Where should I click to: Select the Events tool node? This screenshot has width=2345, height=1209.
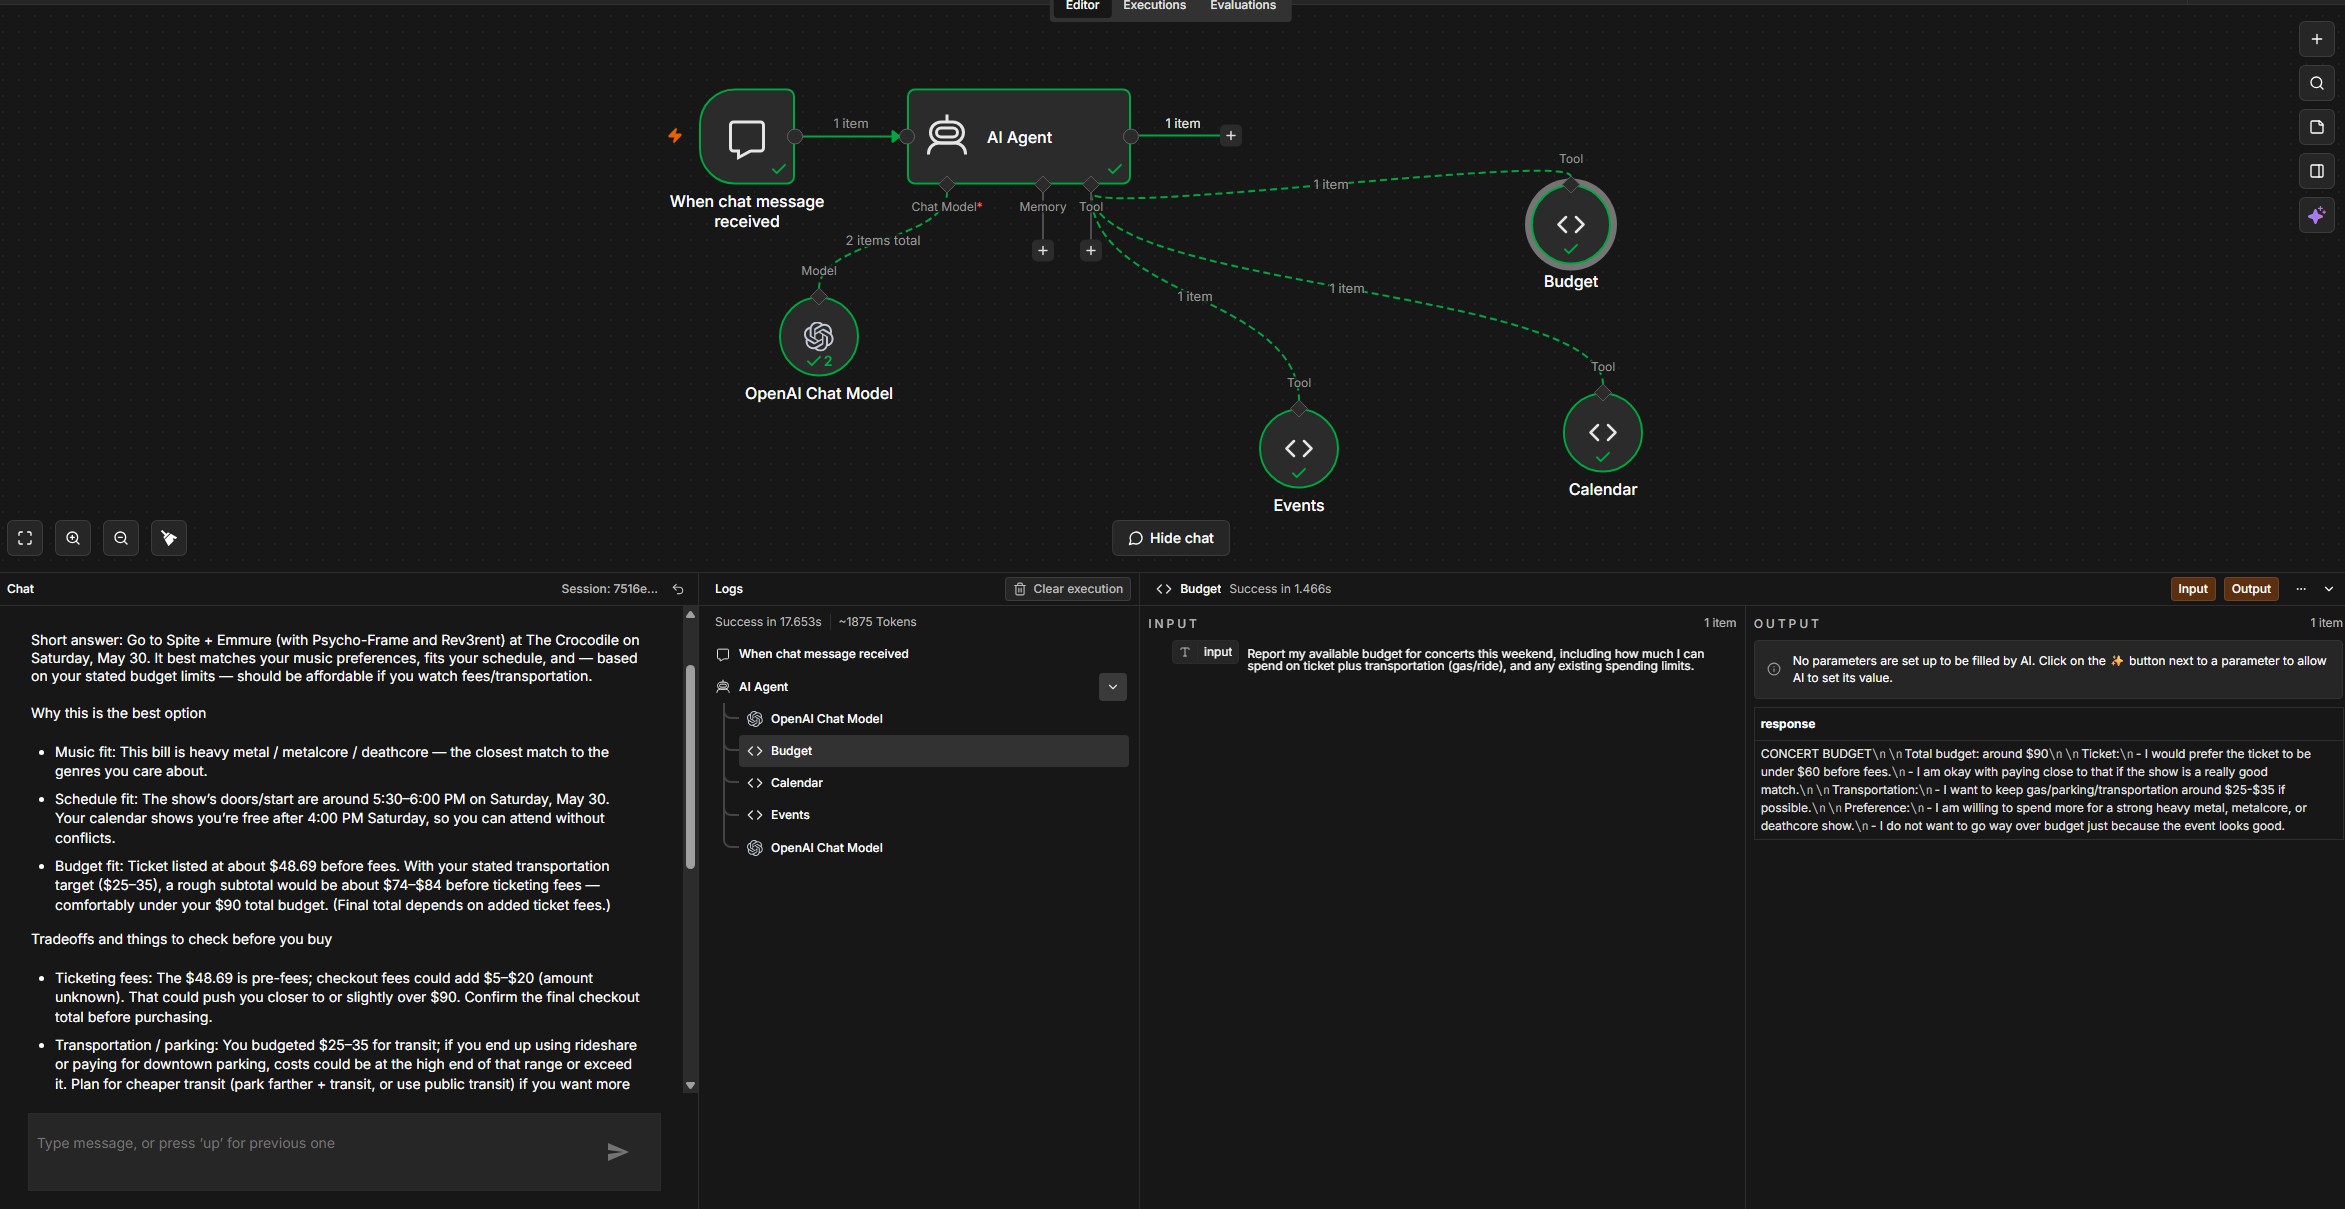coord(1298,449)
